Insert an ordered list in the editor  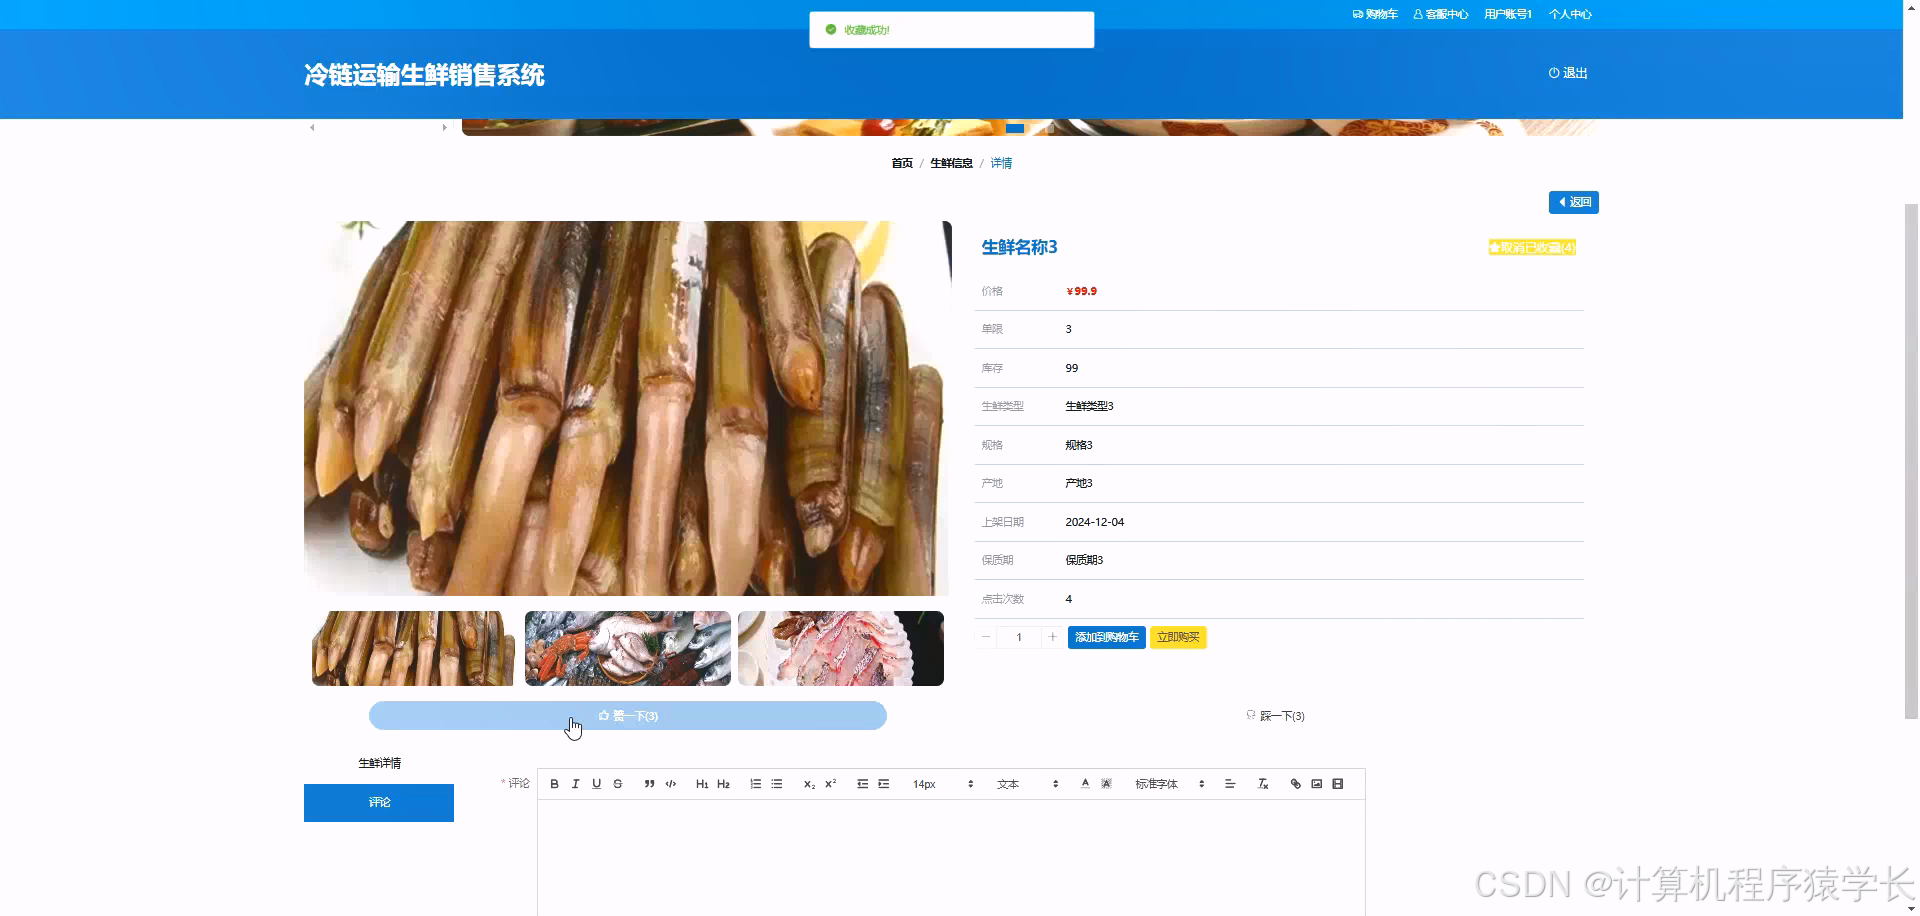756,784
